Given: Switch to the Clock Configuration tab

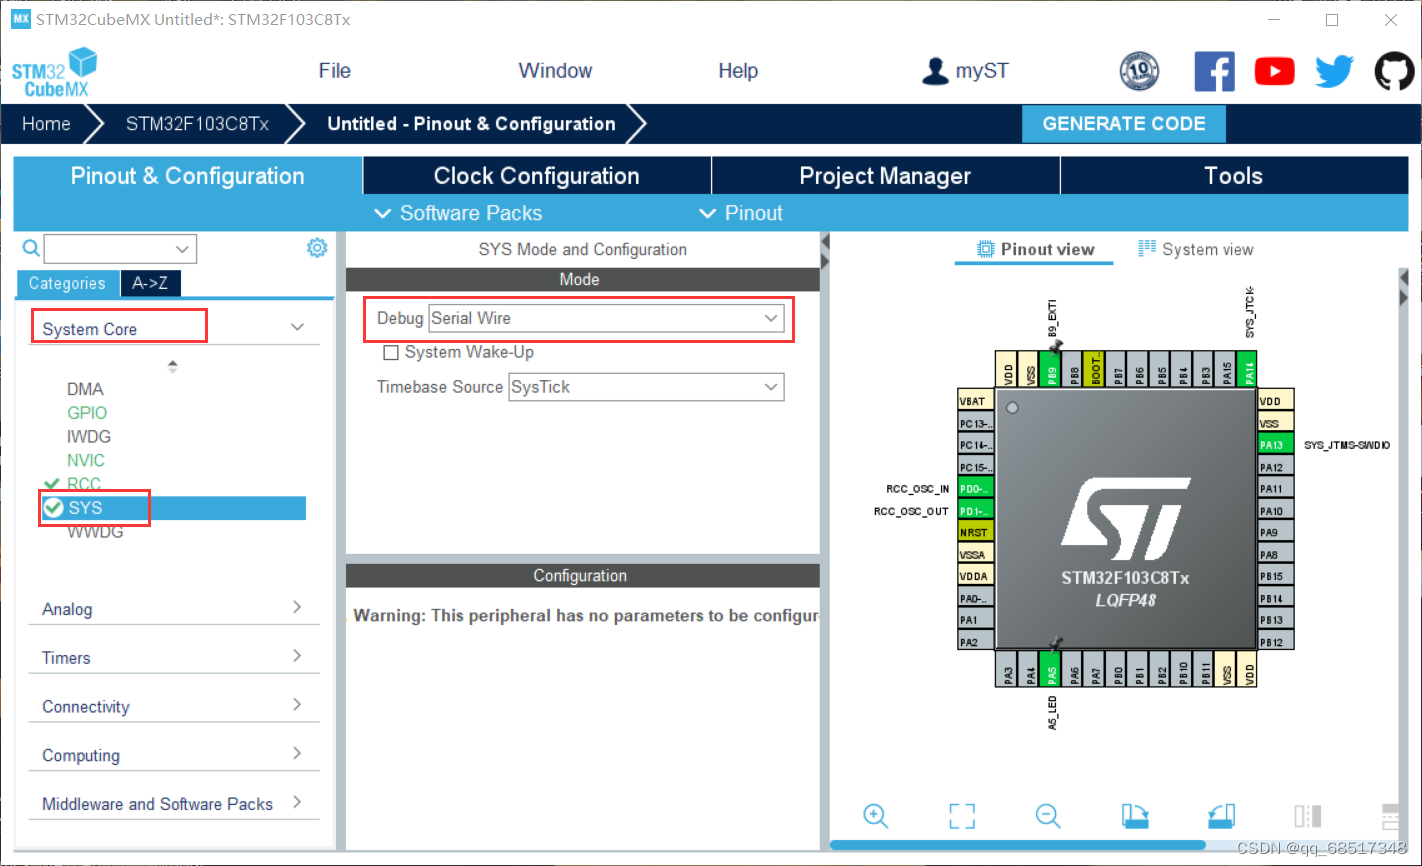Looking at the screenshot, I should (536, 175).
